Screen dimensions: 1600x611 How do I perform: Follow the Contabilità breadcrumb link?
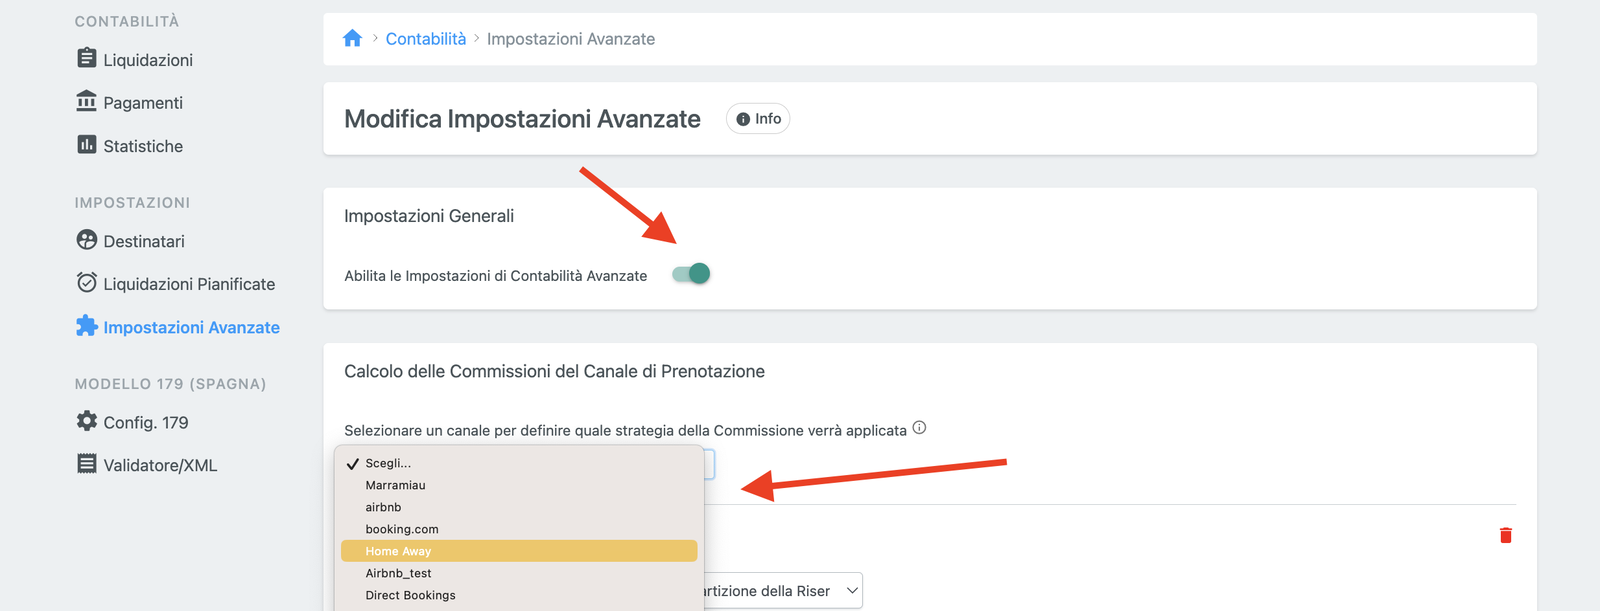(x=426, y=39)
